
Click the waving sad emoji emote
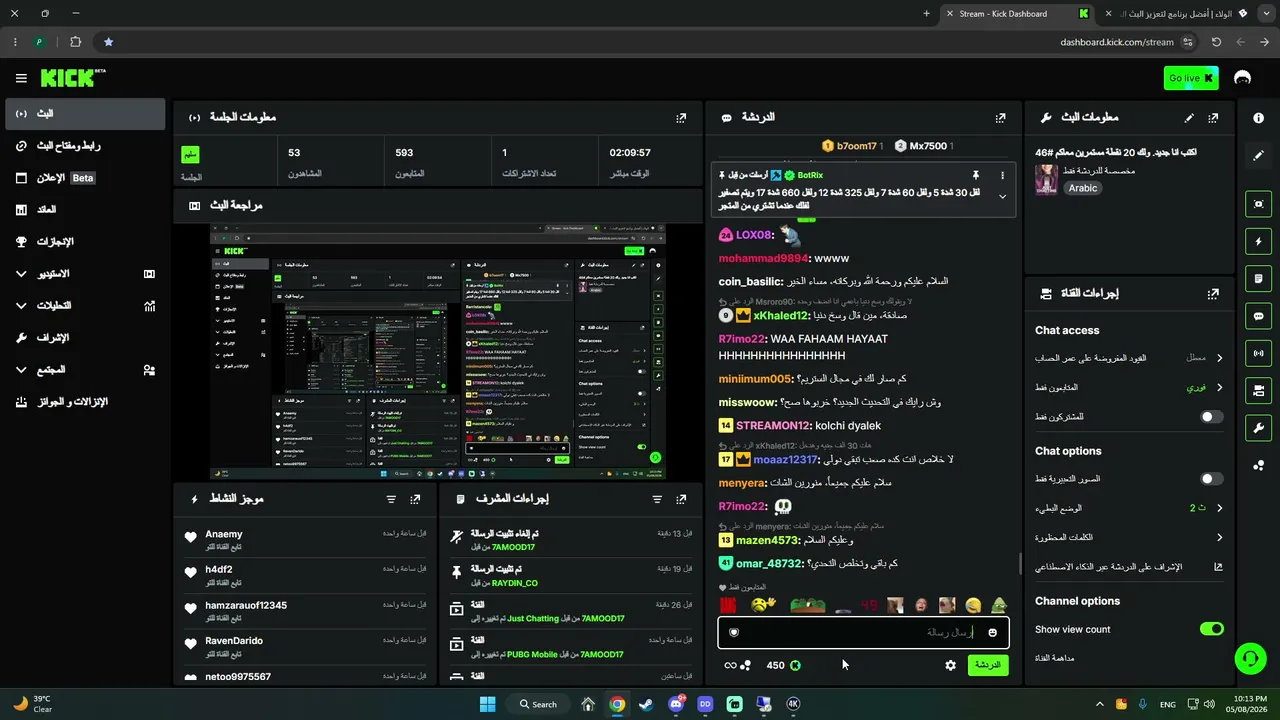point(764,605)
